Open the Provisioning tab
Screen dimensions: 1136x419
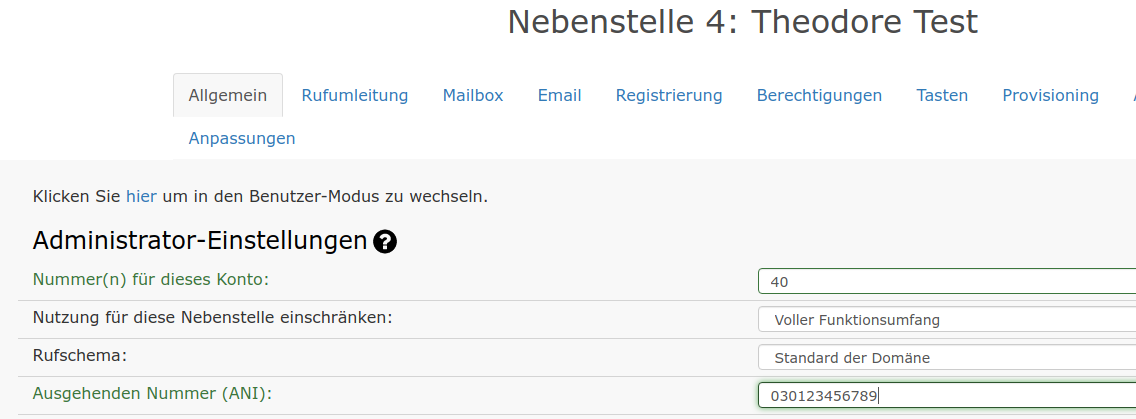click(x=1050, y=96)
